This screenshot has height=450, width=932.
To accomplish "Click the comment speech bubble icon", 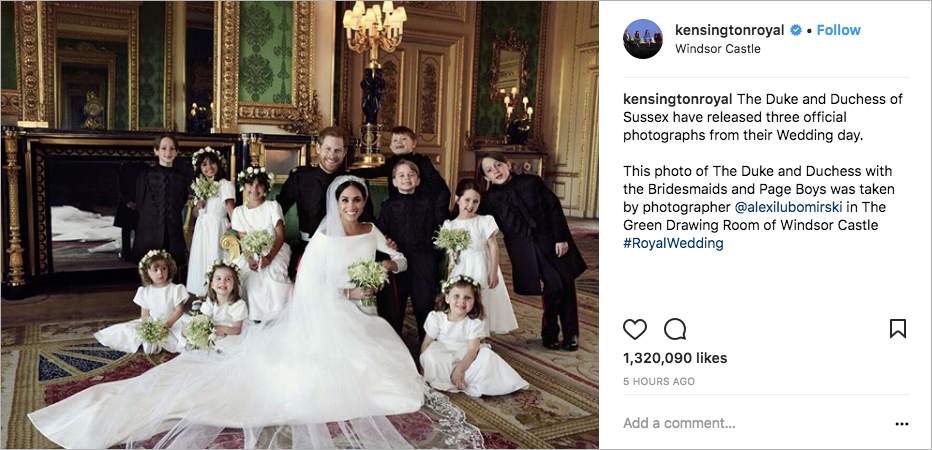I will [x=675, y=329].
